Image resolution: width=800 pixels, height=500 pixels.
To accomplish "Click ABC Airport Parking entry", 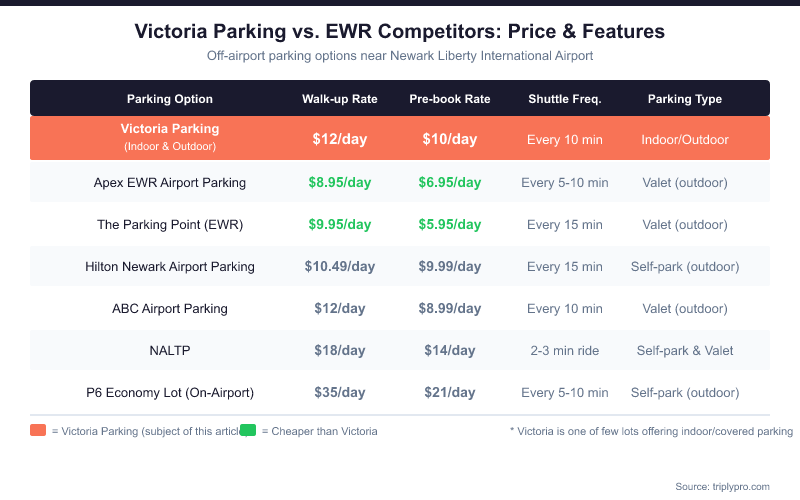I will pyautogui.click(x=169, y=309).
